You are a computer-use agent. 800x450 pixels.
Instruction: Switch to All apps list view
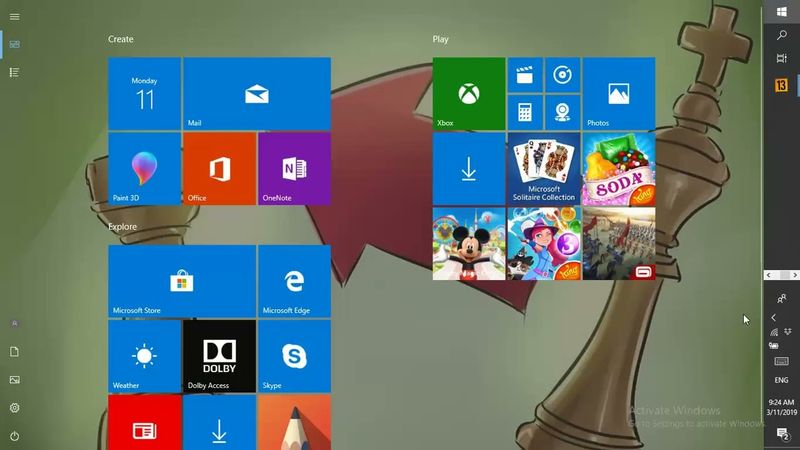coord(15,72)
